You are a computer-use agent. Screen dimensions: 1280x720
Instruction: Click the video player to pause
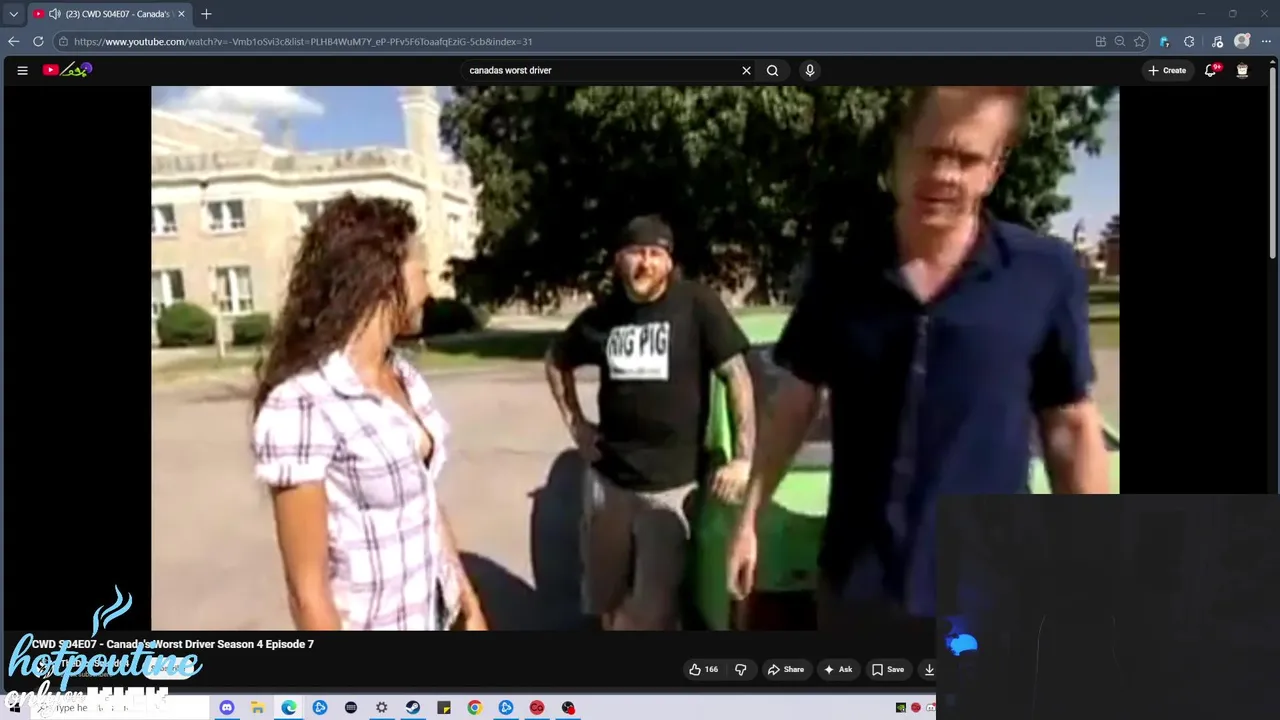635,358
